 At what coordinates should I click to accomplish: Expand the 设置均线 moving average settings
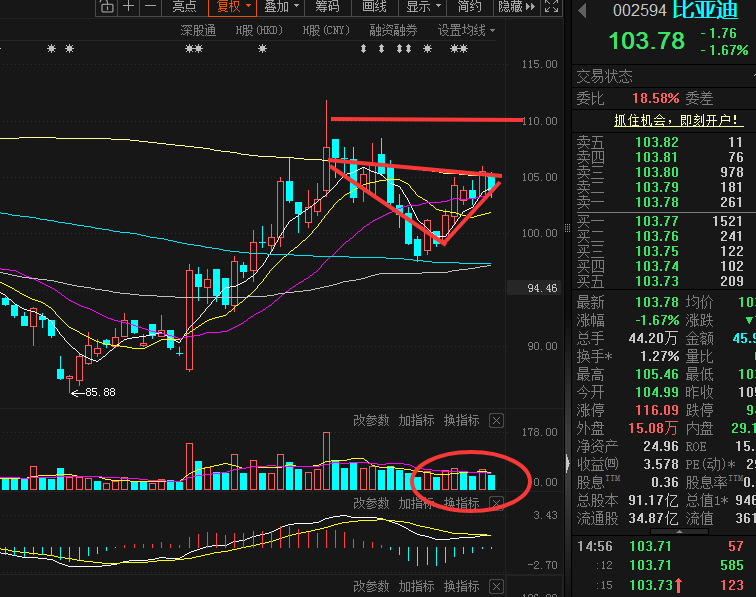point(466,30)
